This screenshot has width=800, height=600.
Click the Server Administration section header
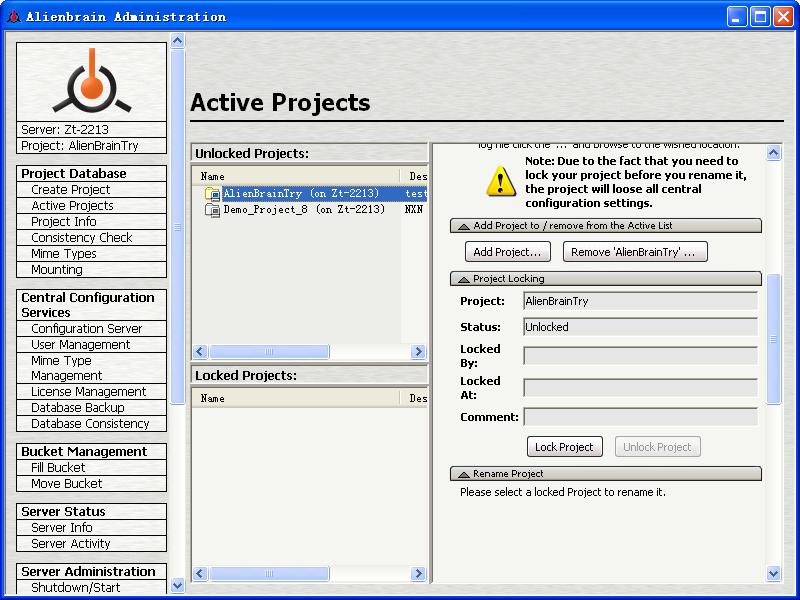[x=92, y=571]
